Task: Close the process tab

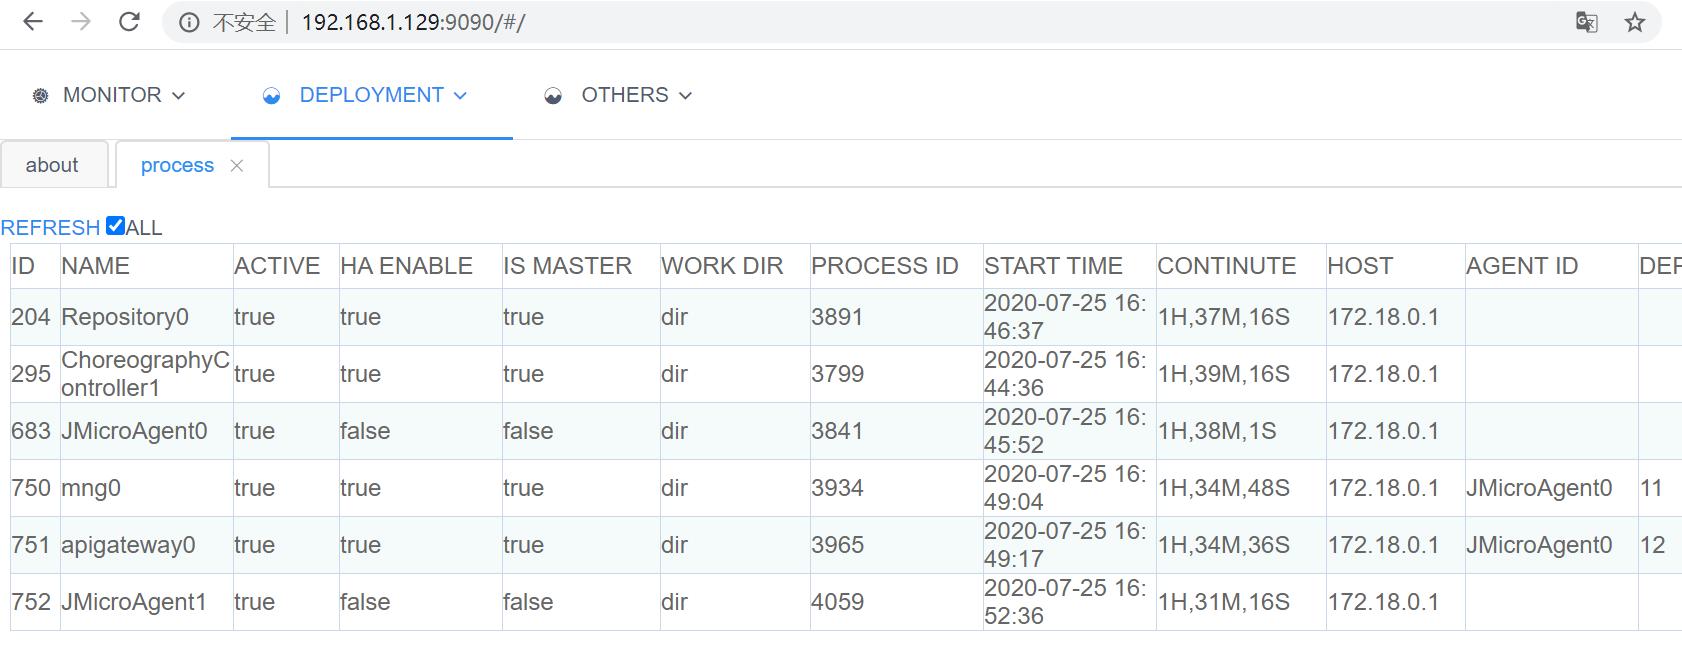Action: [x=237, y=166]
